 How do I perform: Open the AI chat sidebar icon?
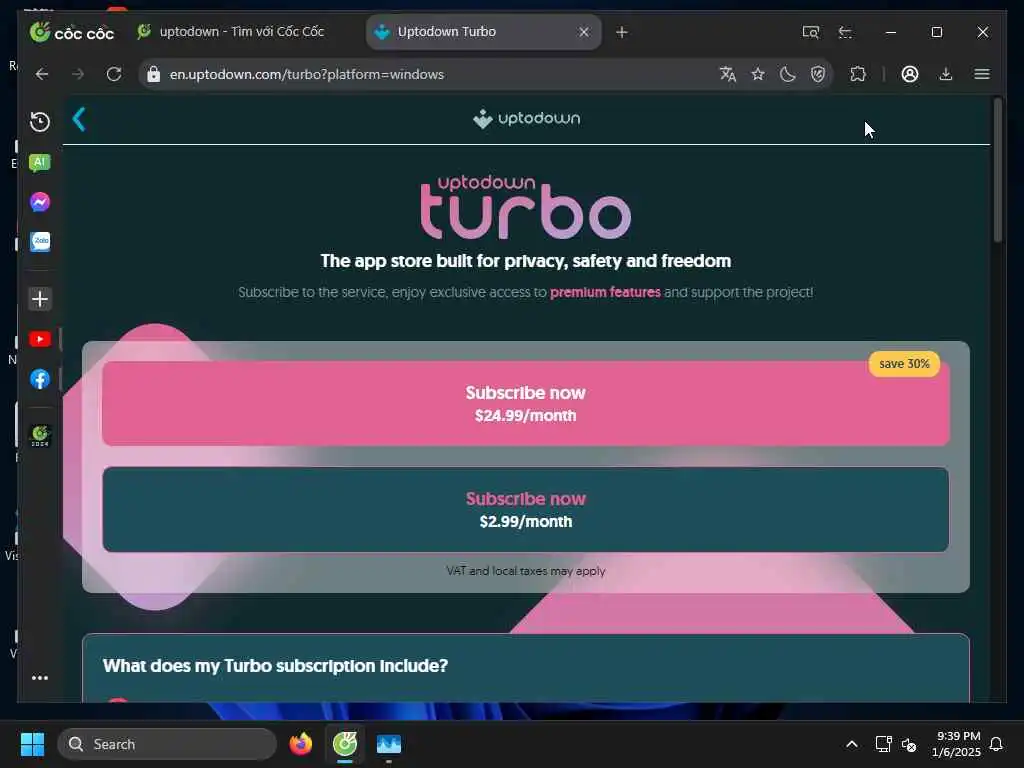40,163
